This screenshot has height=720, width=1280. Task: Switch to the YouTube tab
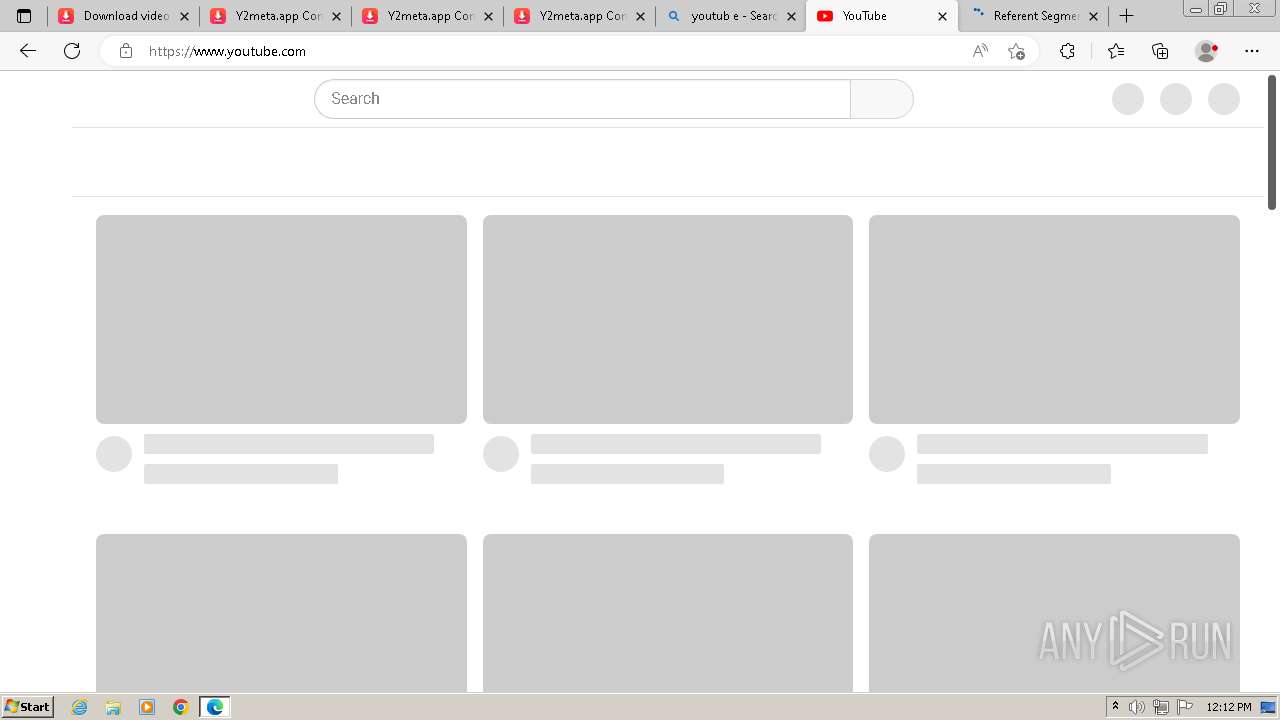click(x=881, y=16)
